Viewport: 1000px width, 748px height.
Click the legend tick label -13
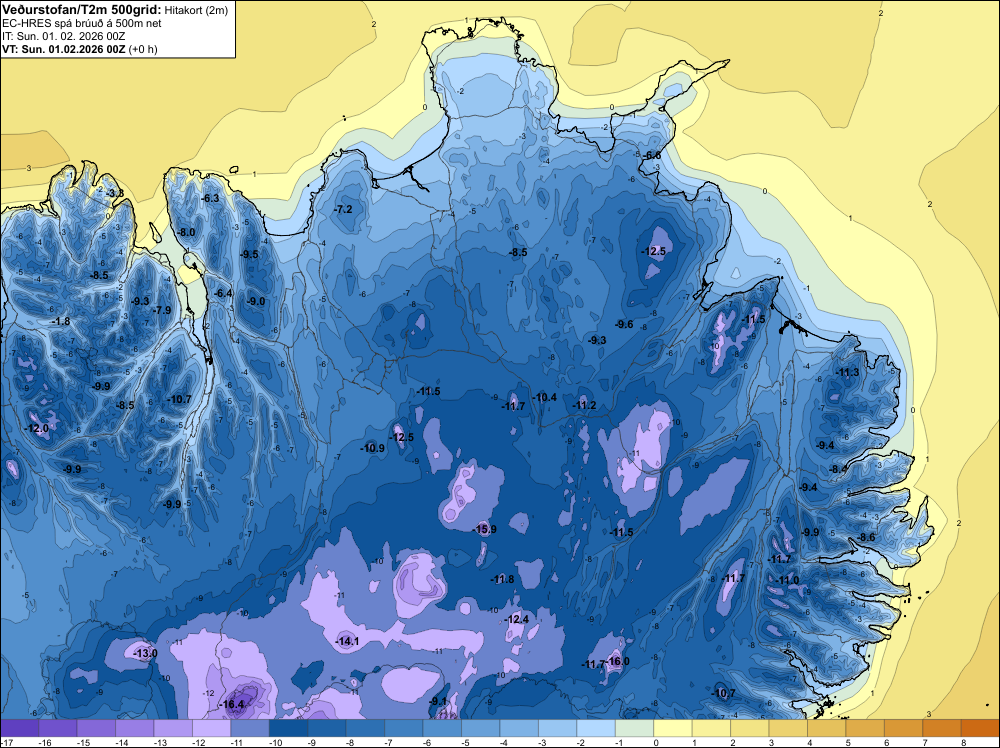point(160,742)
